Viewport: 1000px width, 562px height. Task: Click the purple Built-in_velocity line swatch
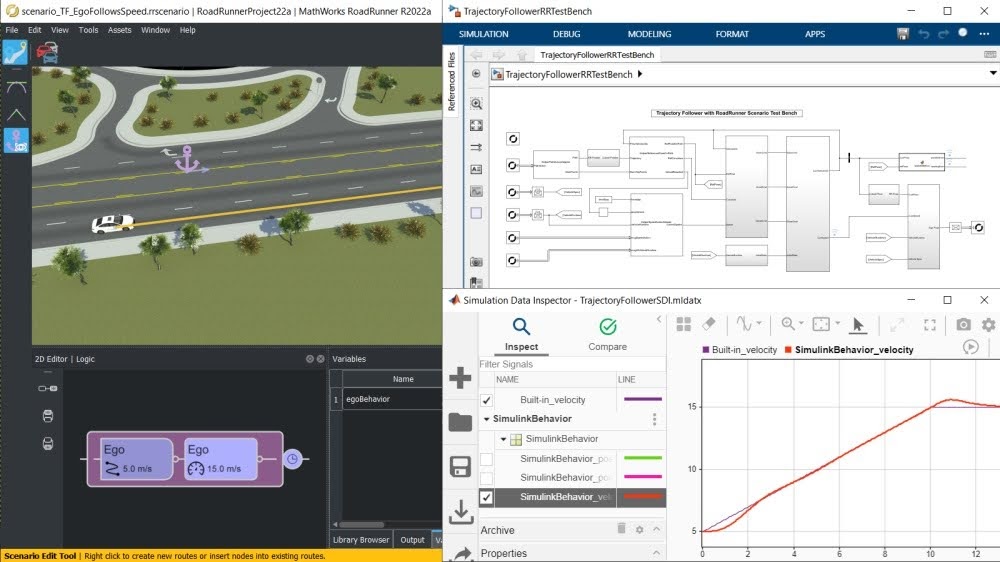pos(641,400)
